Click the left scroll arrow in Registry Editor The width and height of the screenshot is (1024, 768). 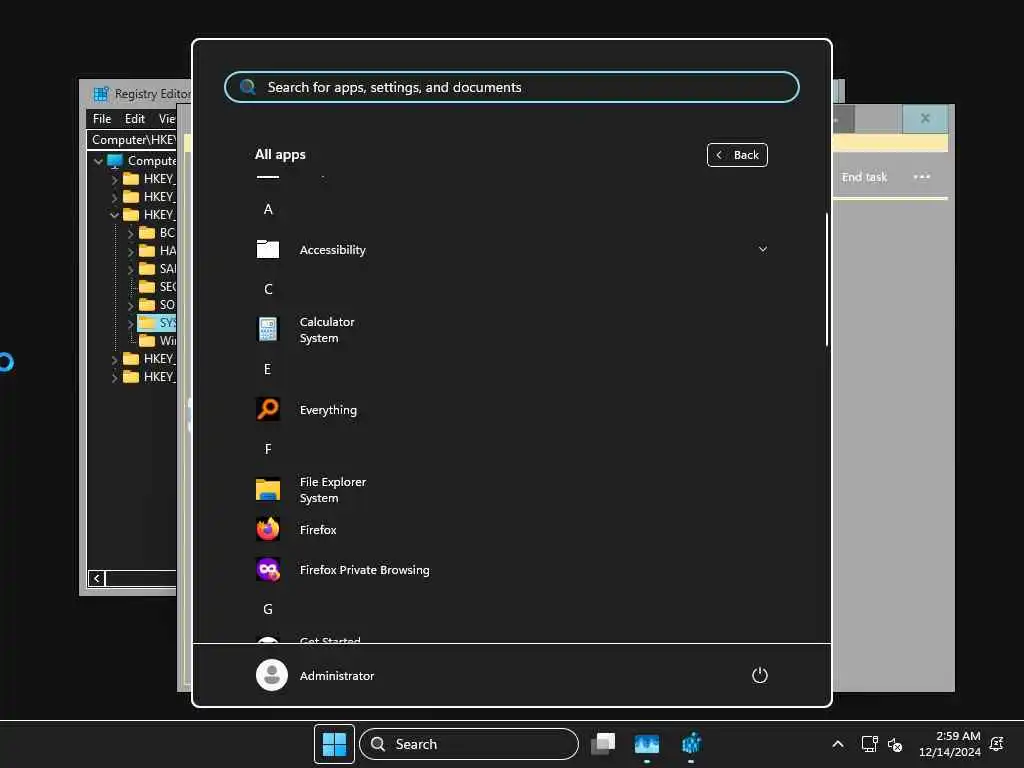(x=97, y=578)
